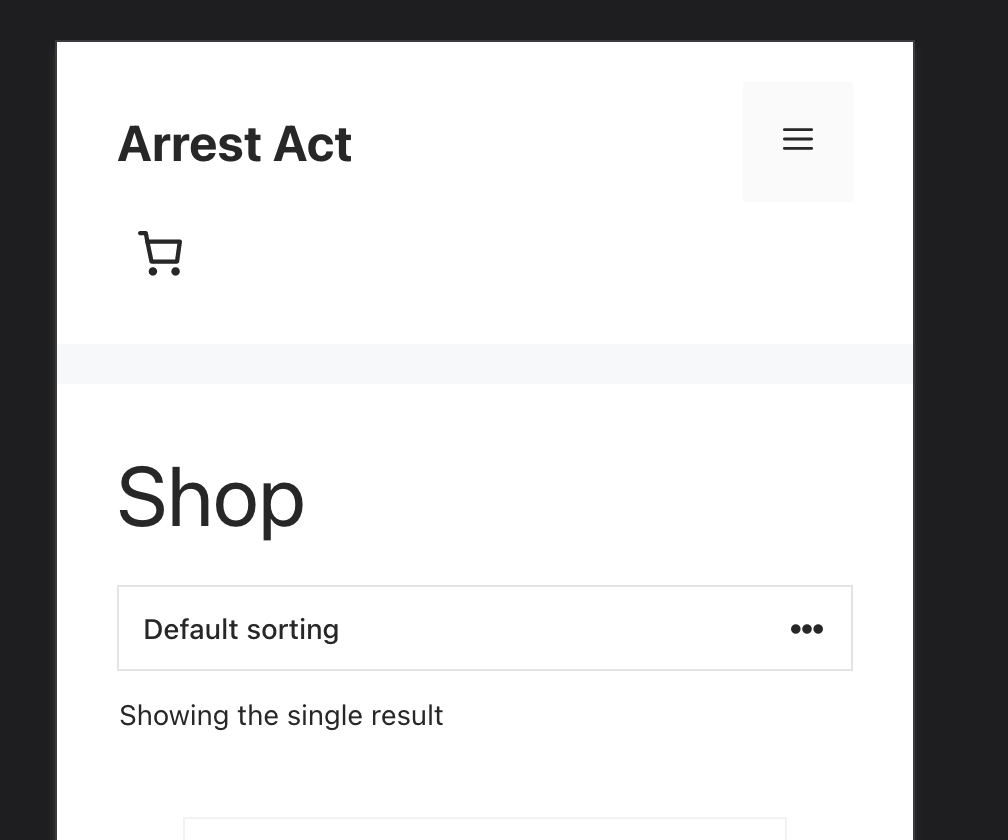Click the Shop page heading
The image size is (1008, 840).
click(x=210, y=498)
